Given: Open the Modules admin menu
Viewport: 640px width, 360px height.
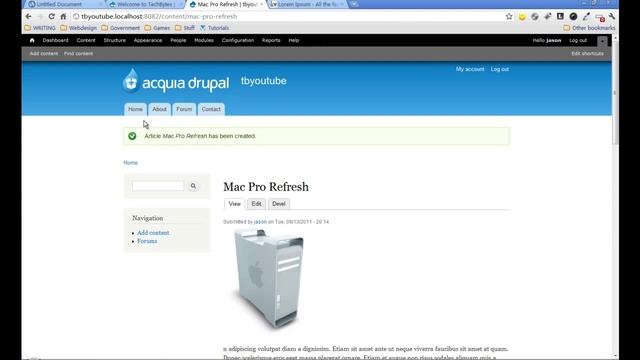Looking at the screenshot, I should pos(204,40).
